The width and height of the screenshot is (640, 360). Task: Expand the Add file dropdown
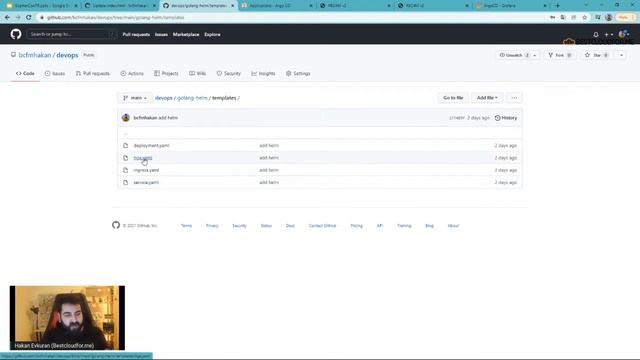pos(487,98)
